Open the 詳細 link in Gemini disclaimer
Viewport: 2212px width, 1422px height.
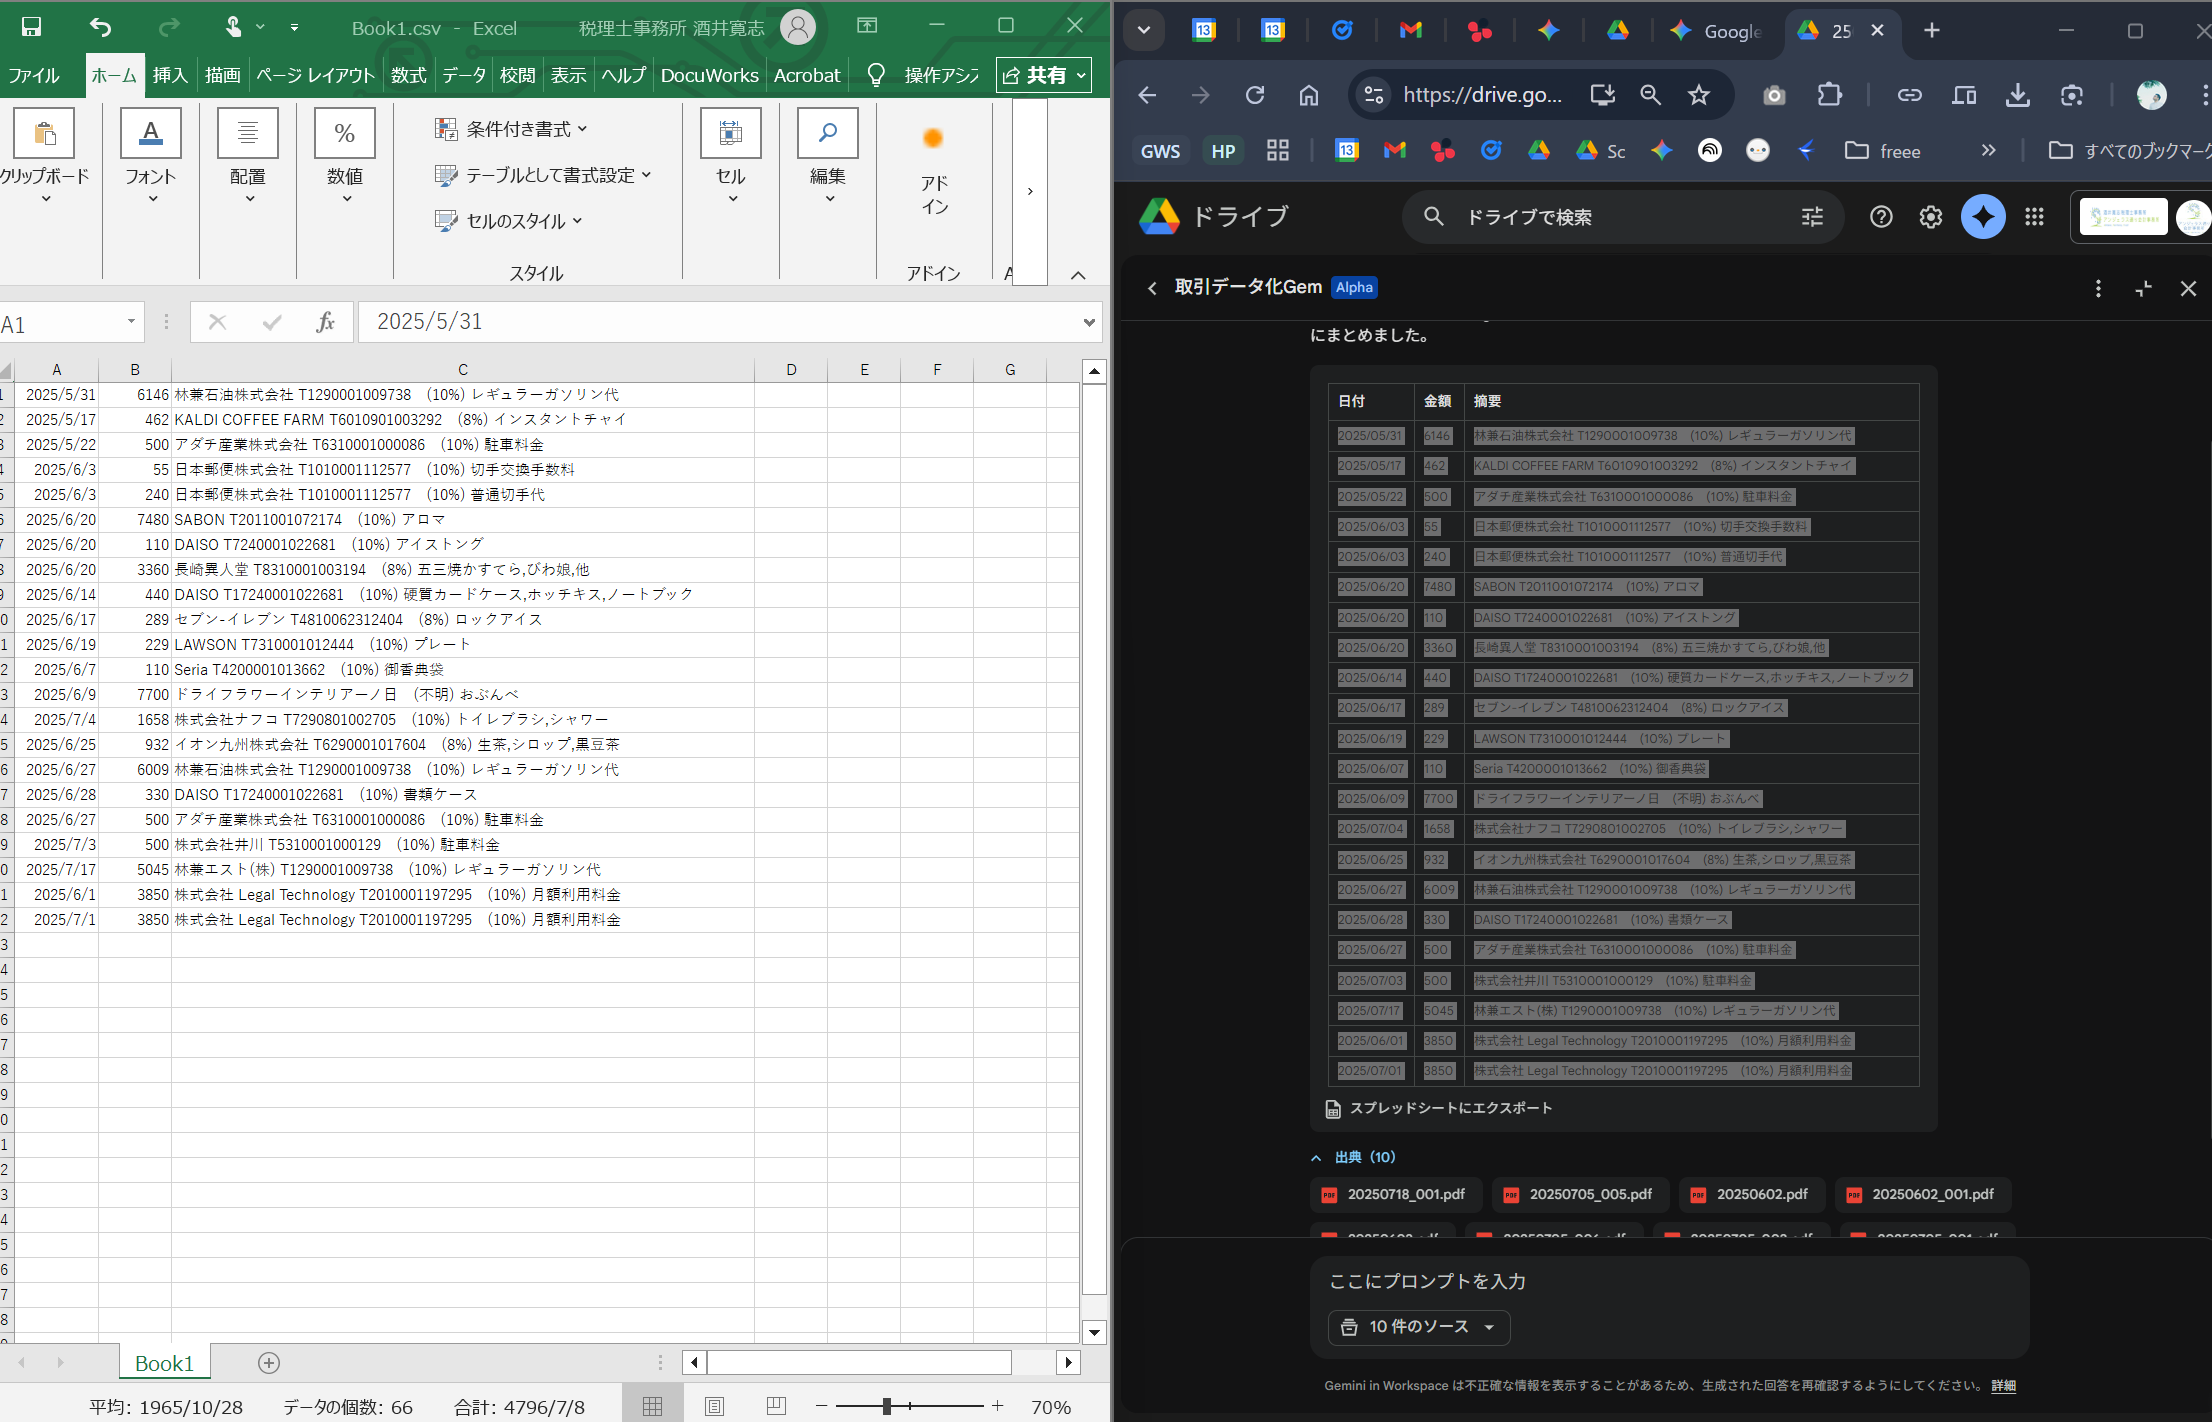[x=2003, y=1385]
